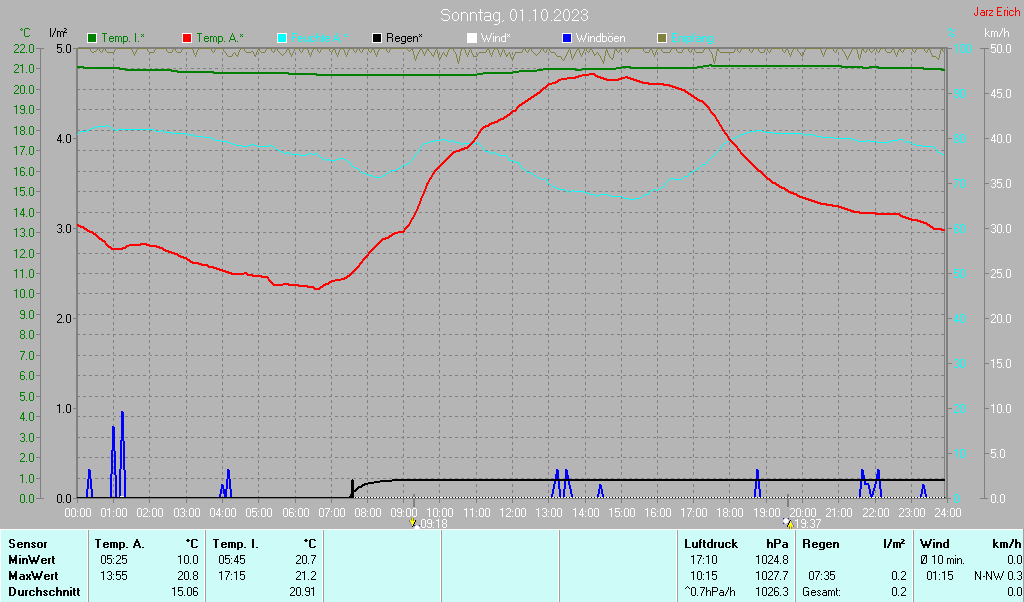Select the Temp. I. table column header
Viewport: 1024px width, 602px height.
point(235,543)
